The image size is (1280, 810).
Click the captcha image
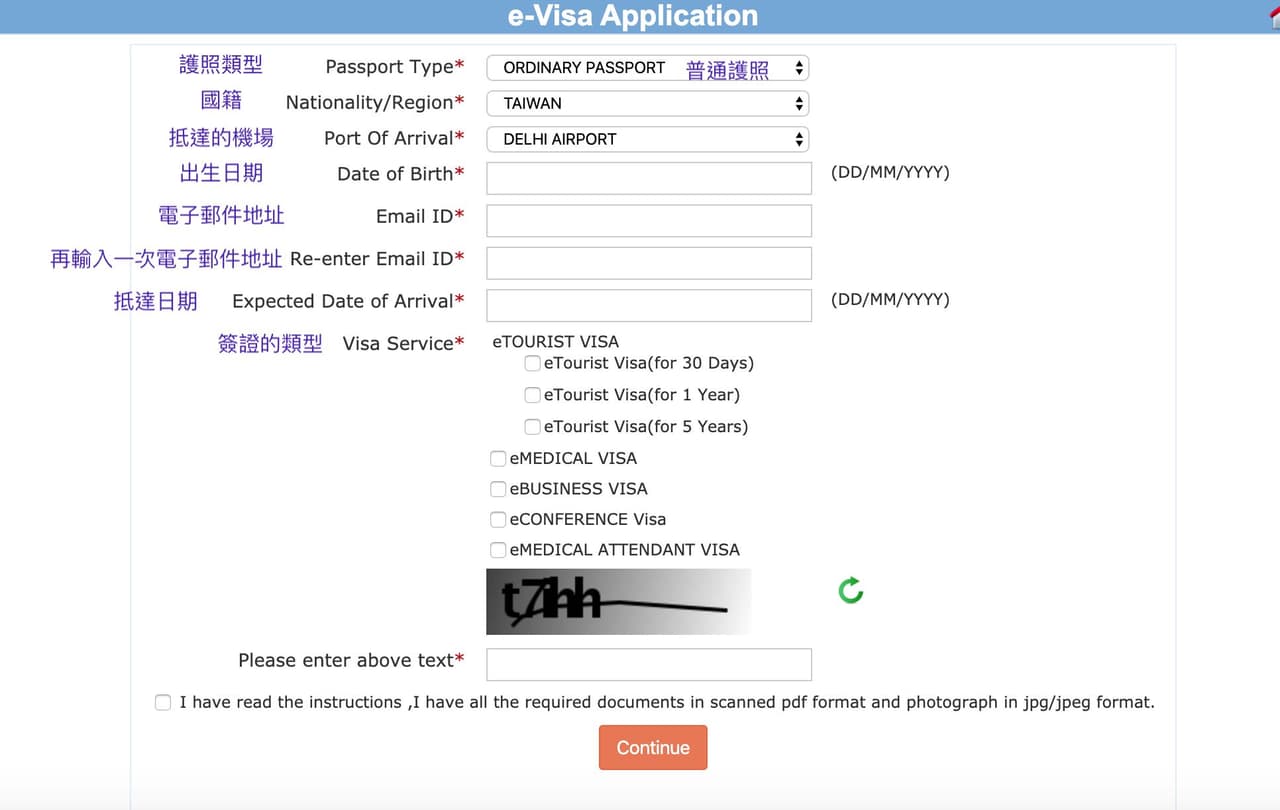point(618,602)
